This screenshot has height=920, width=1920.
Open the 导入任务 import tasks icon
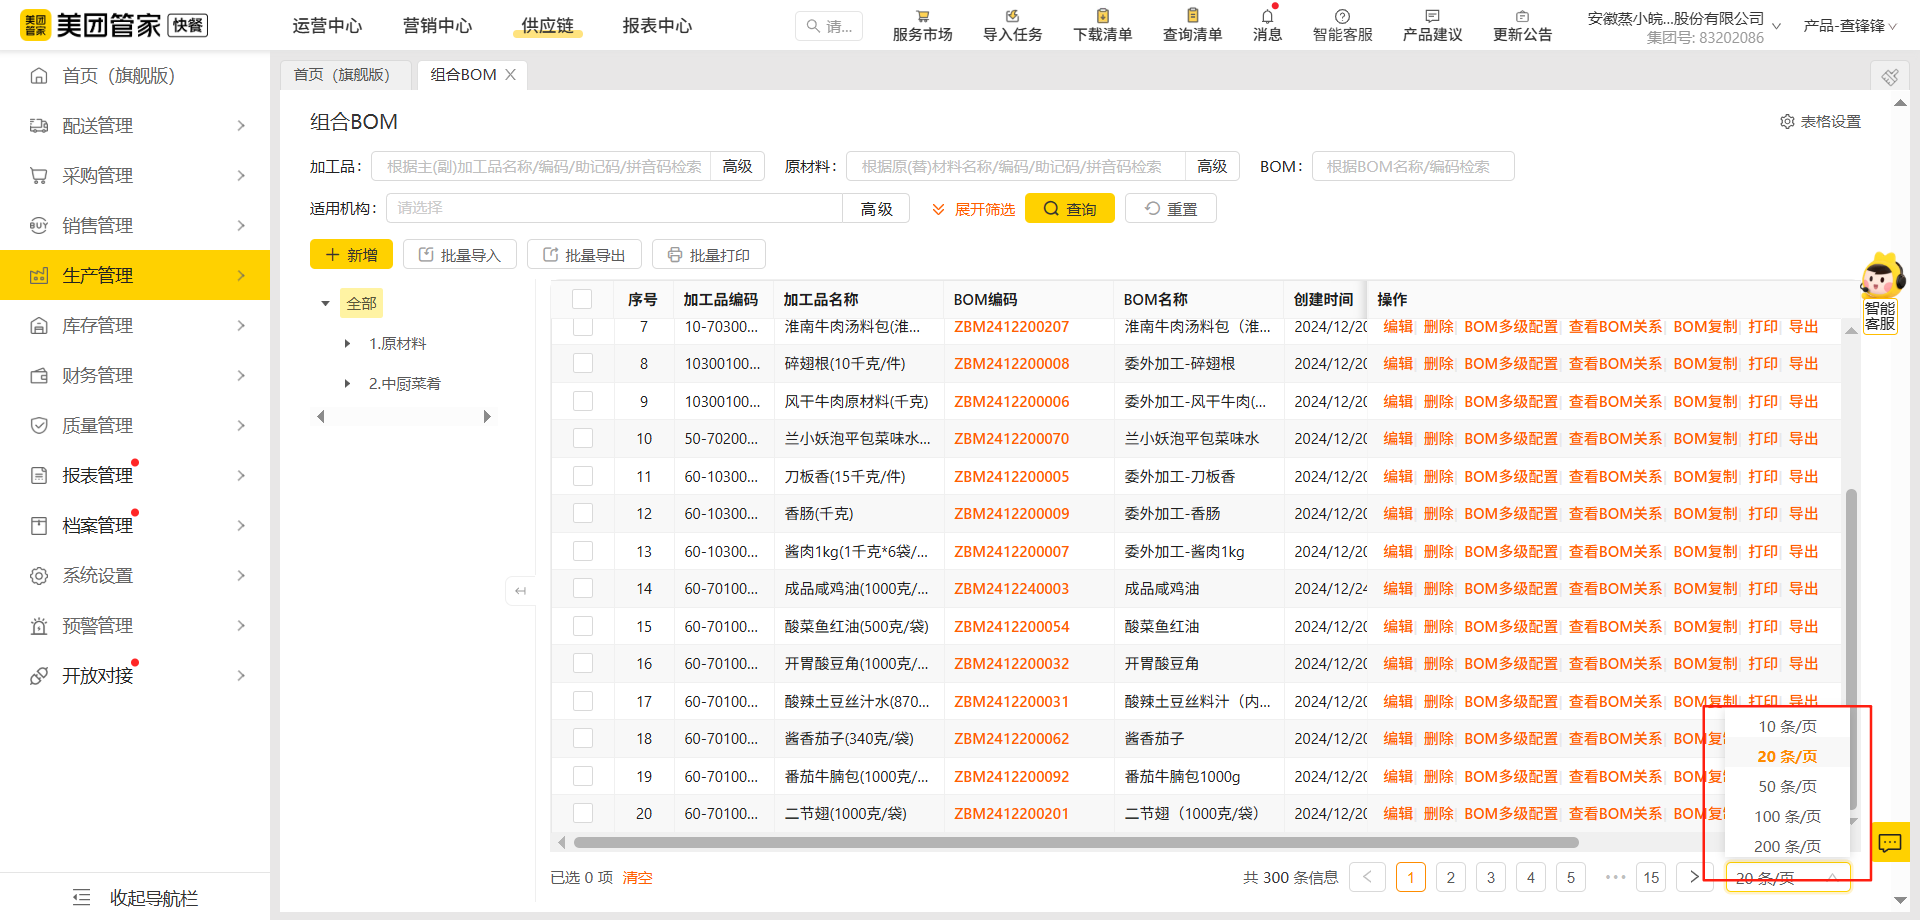pyautogui.click(x=1012, y=17)
